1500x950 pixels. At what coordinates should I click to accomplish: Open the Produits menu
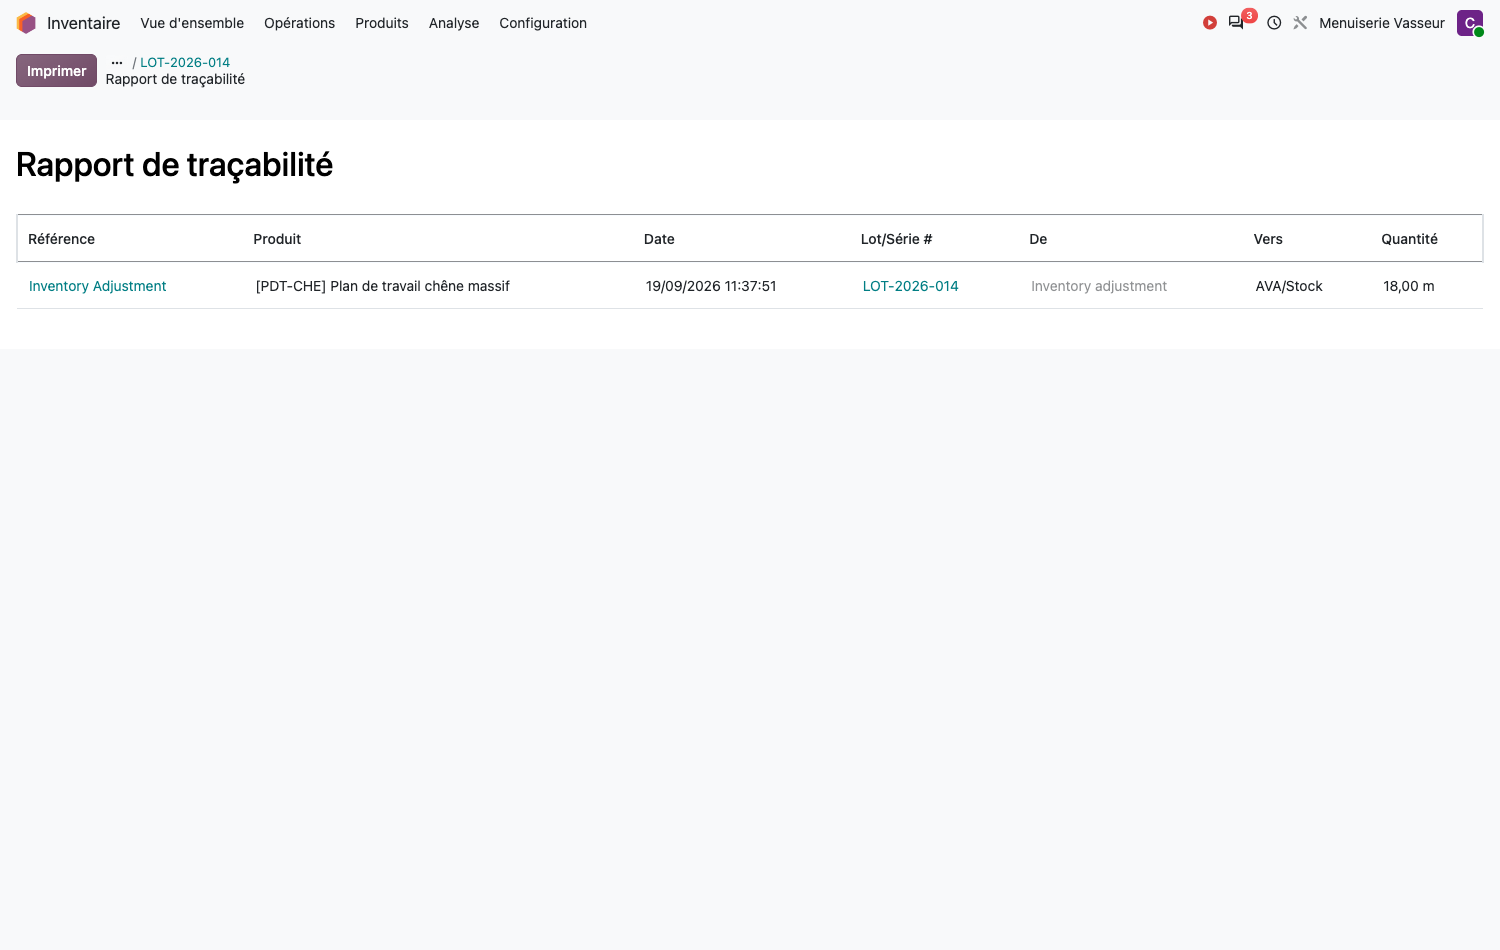pos(382,23)
